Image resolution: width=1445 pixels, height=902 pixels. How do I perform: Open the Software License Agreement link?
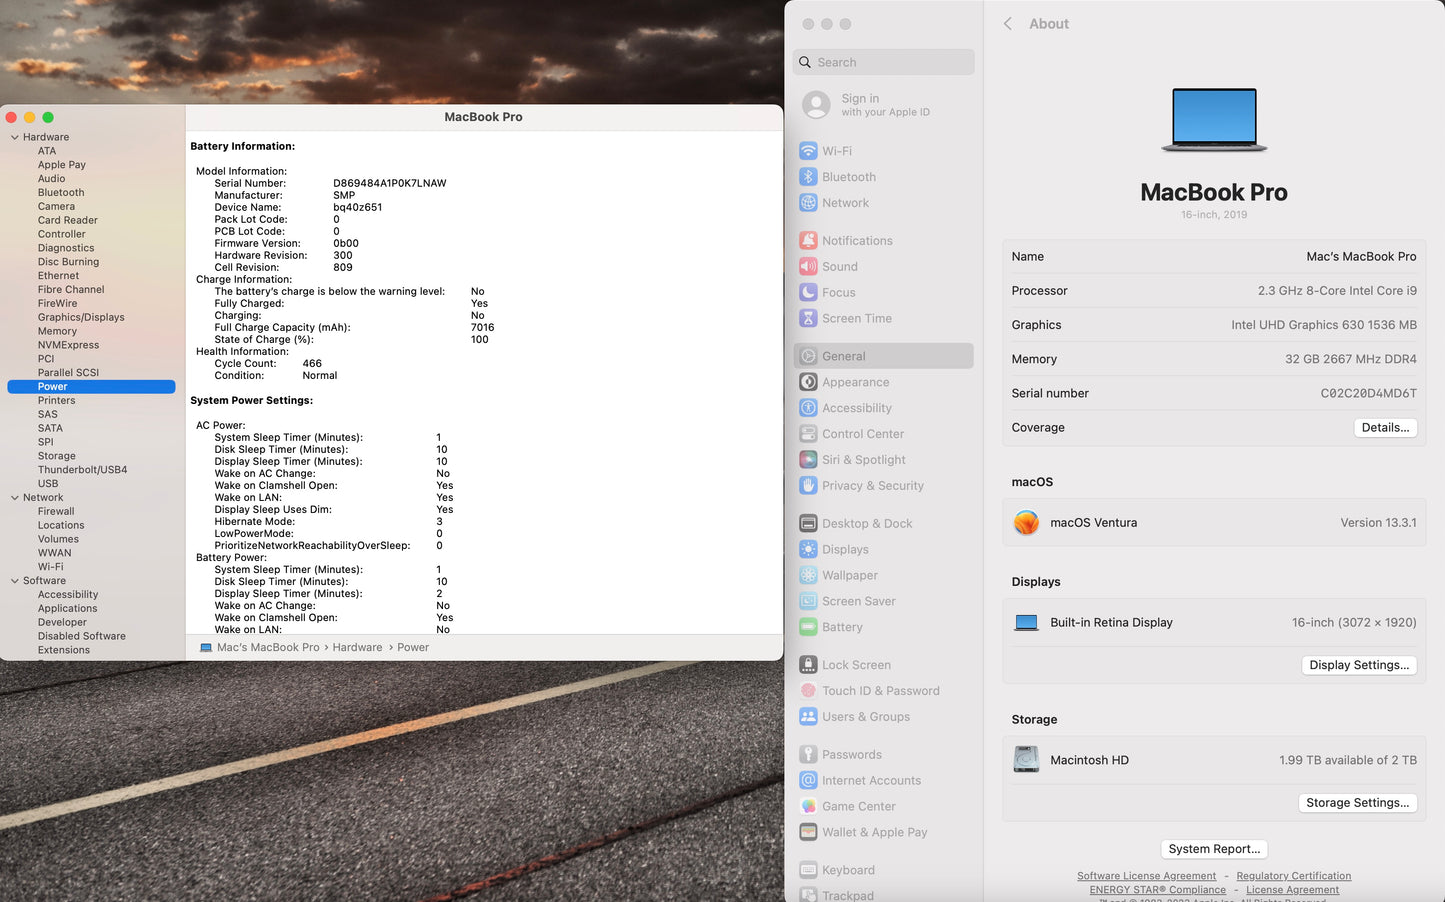1146,875
